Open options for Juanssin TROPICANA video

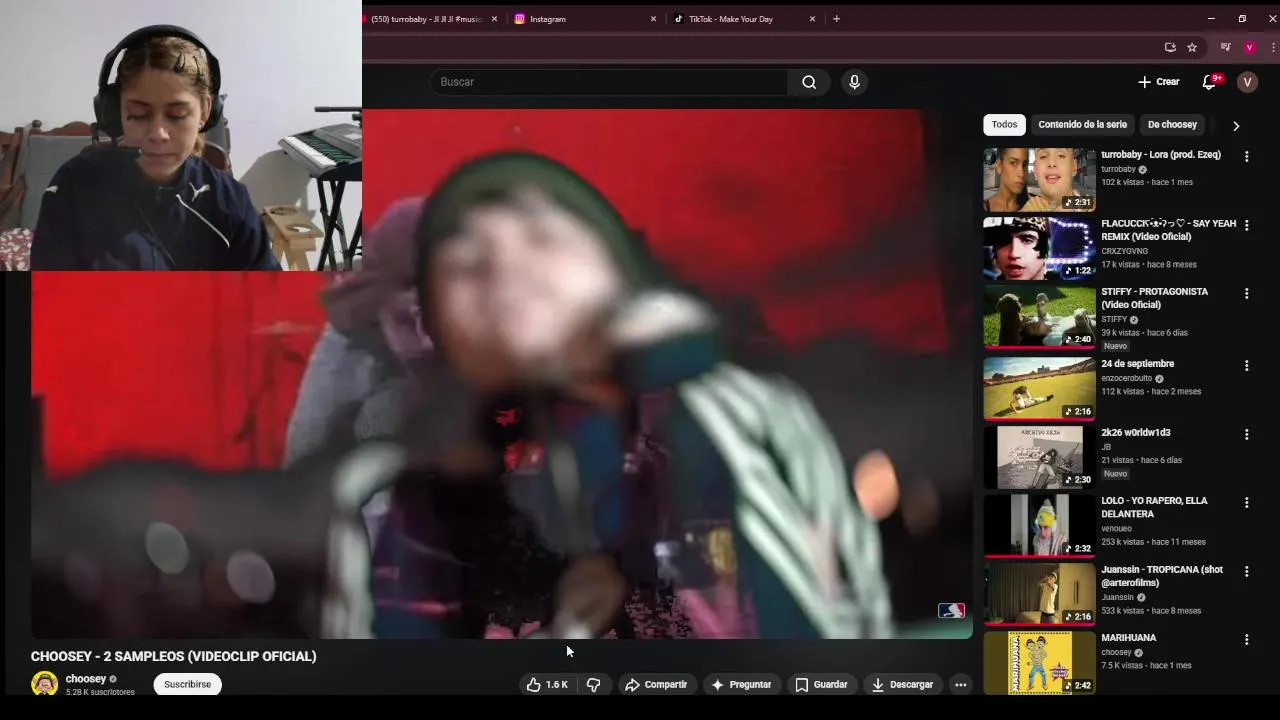tap(1246, 572)
